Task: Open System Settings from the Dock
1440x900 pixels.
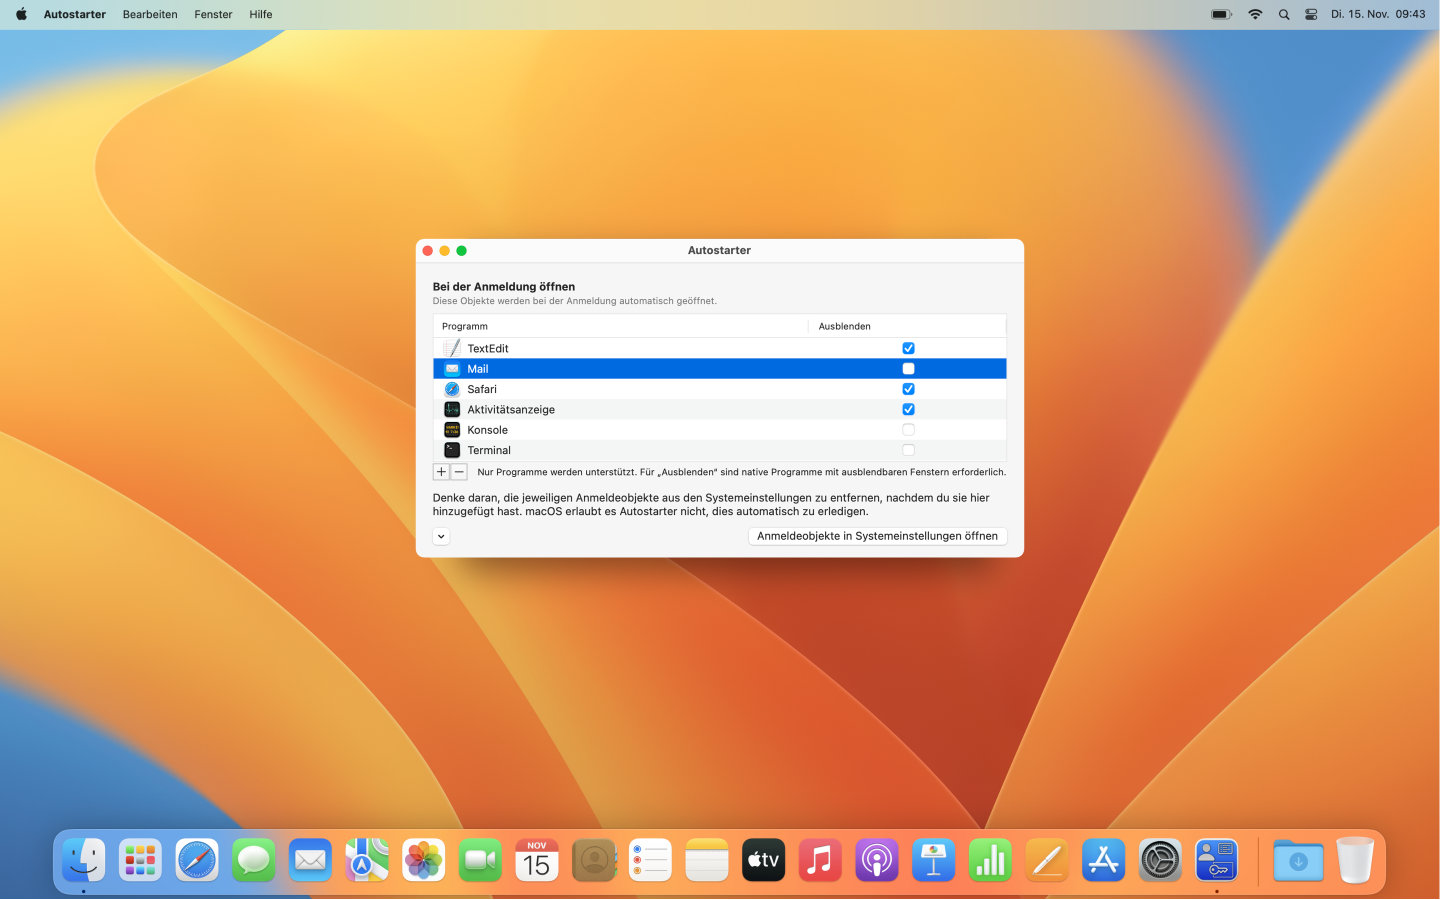Action: (x=1160, y=860)
